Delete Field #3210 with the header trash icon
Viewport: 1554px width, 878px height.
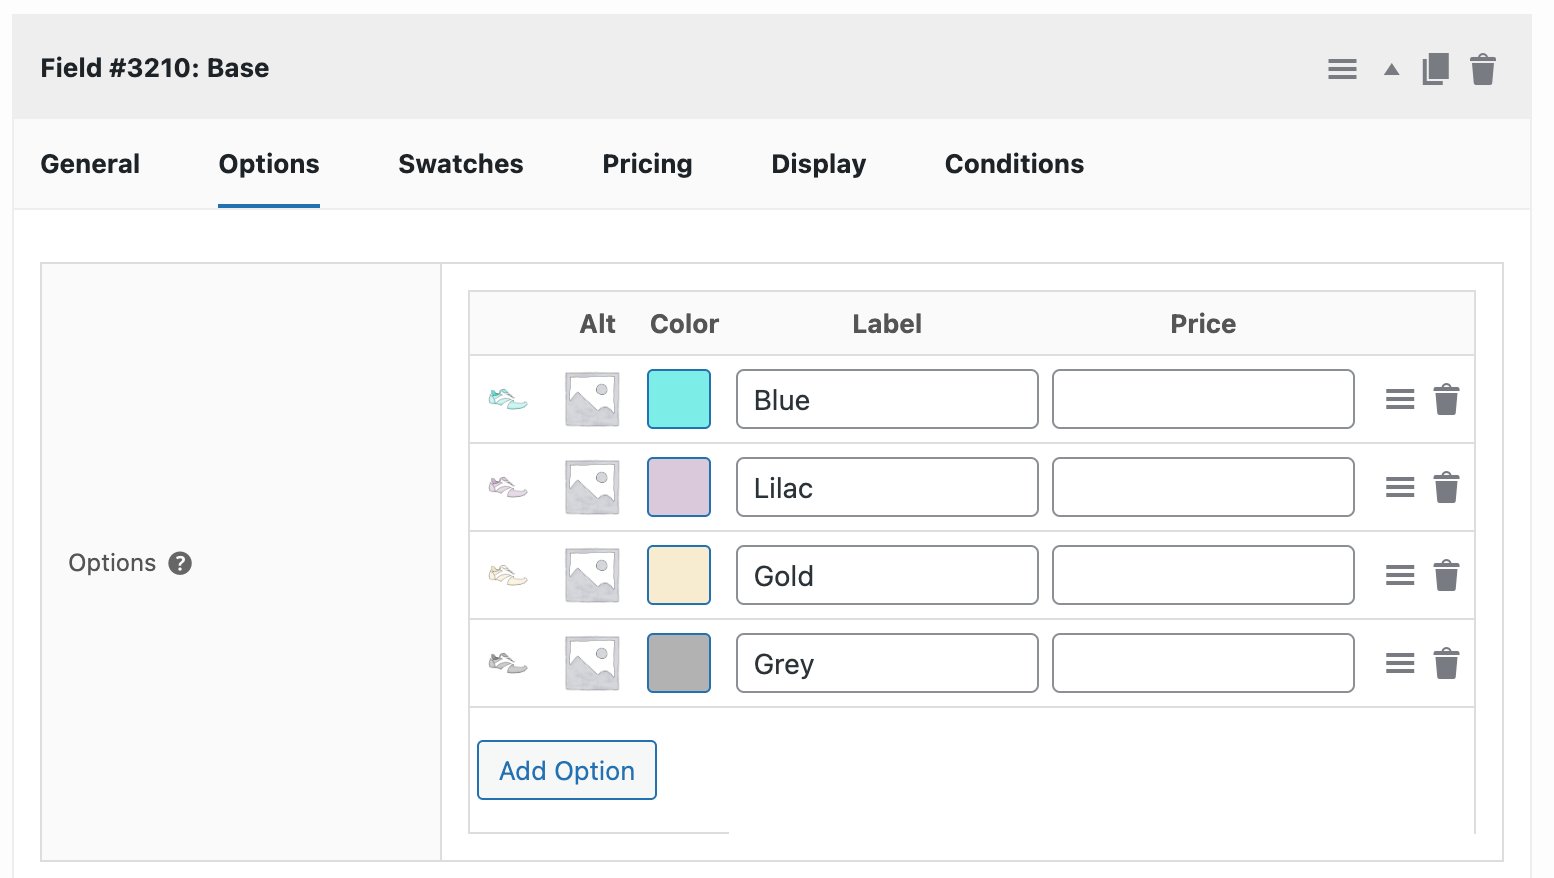click(x=1484, y=68)
